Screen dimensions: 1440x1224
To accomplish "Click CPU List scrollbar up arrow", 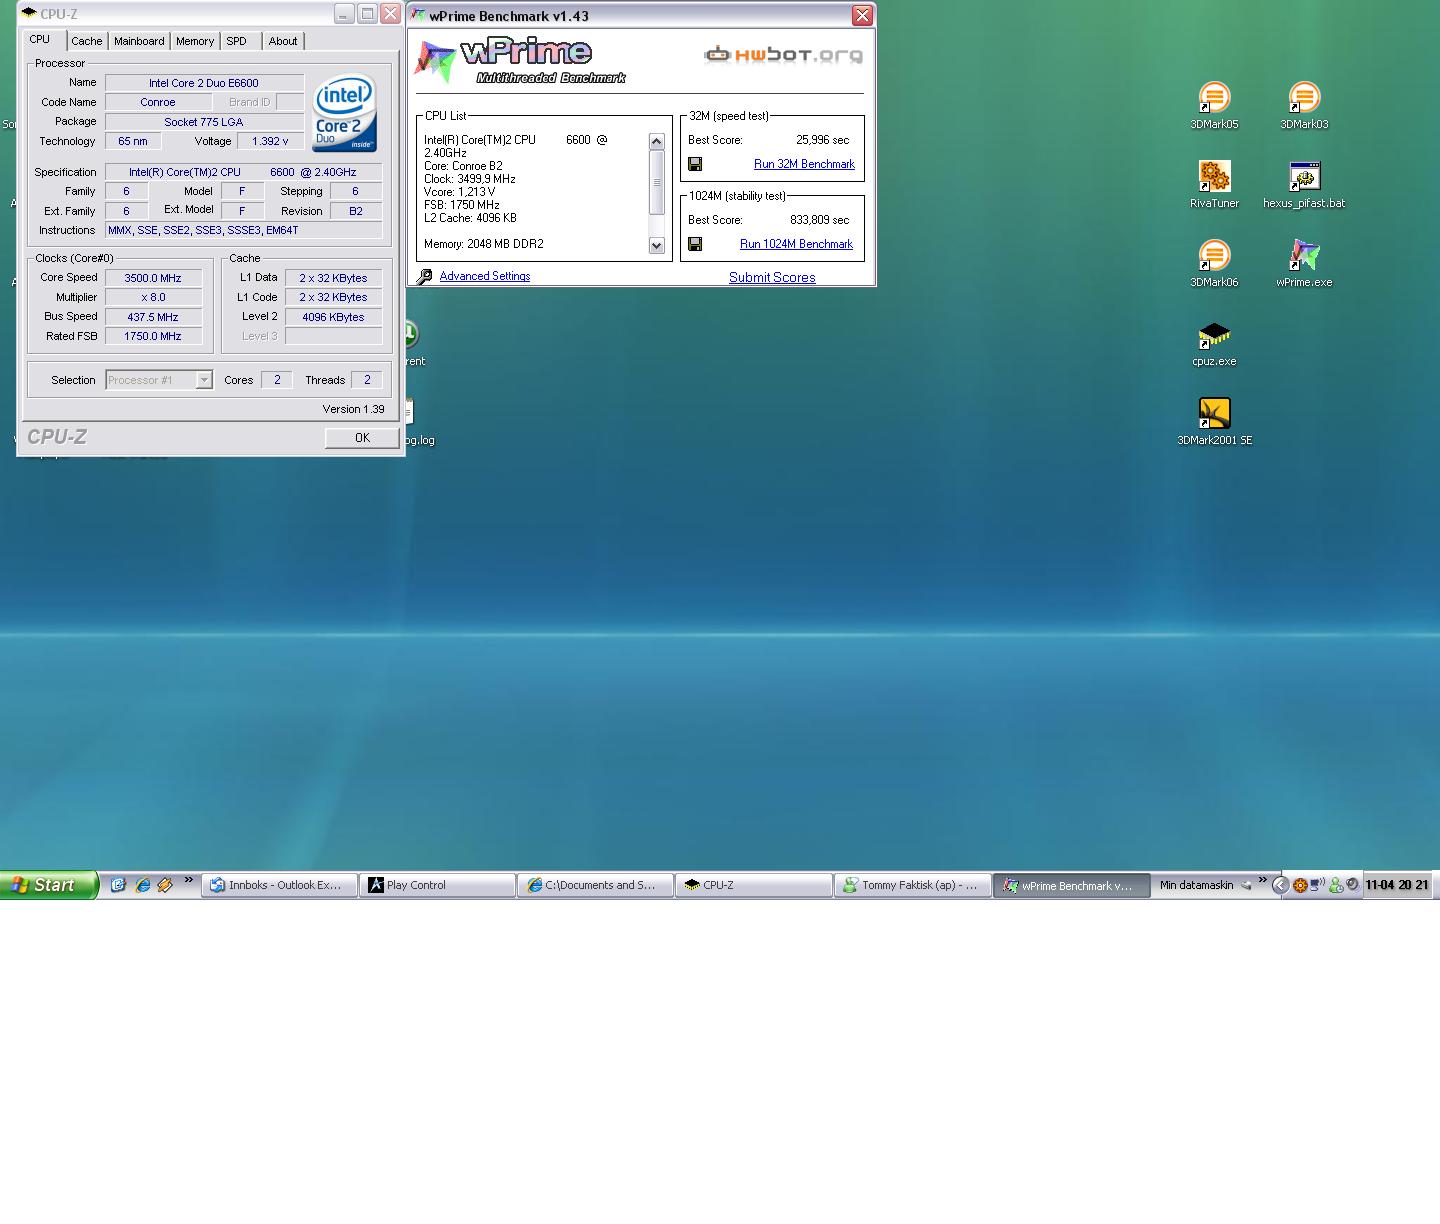I will coord(657,142).
